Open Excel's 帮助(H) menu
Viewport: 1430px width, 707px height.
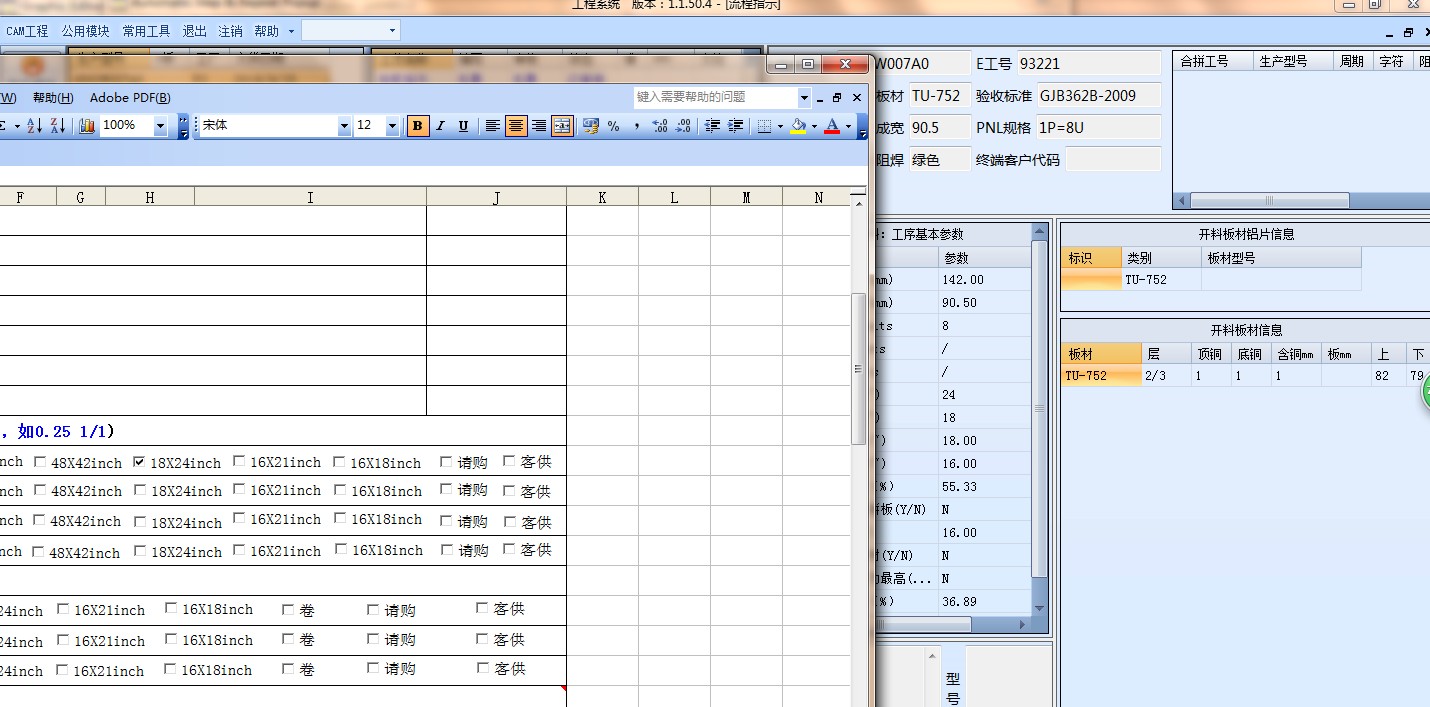coord(53,98)
